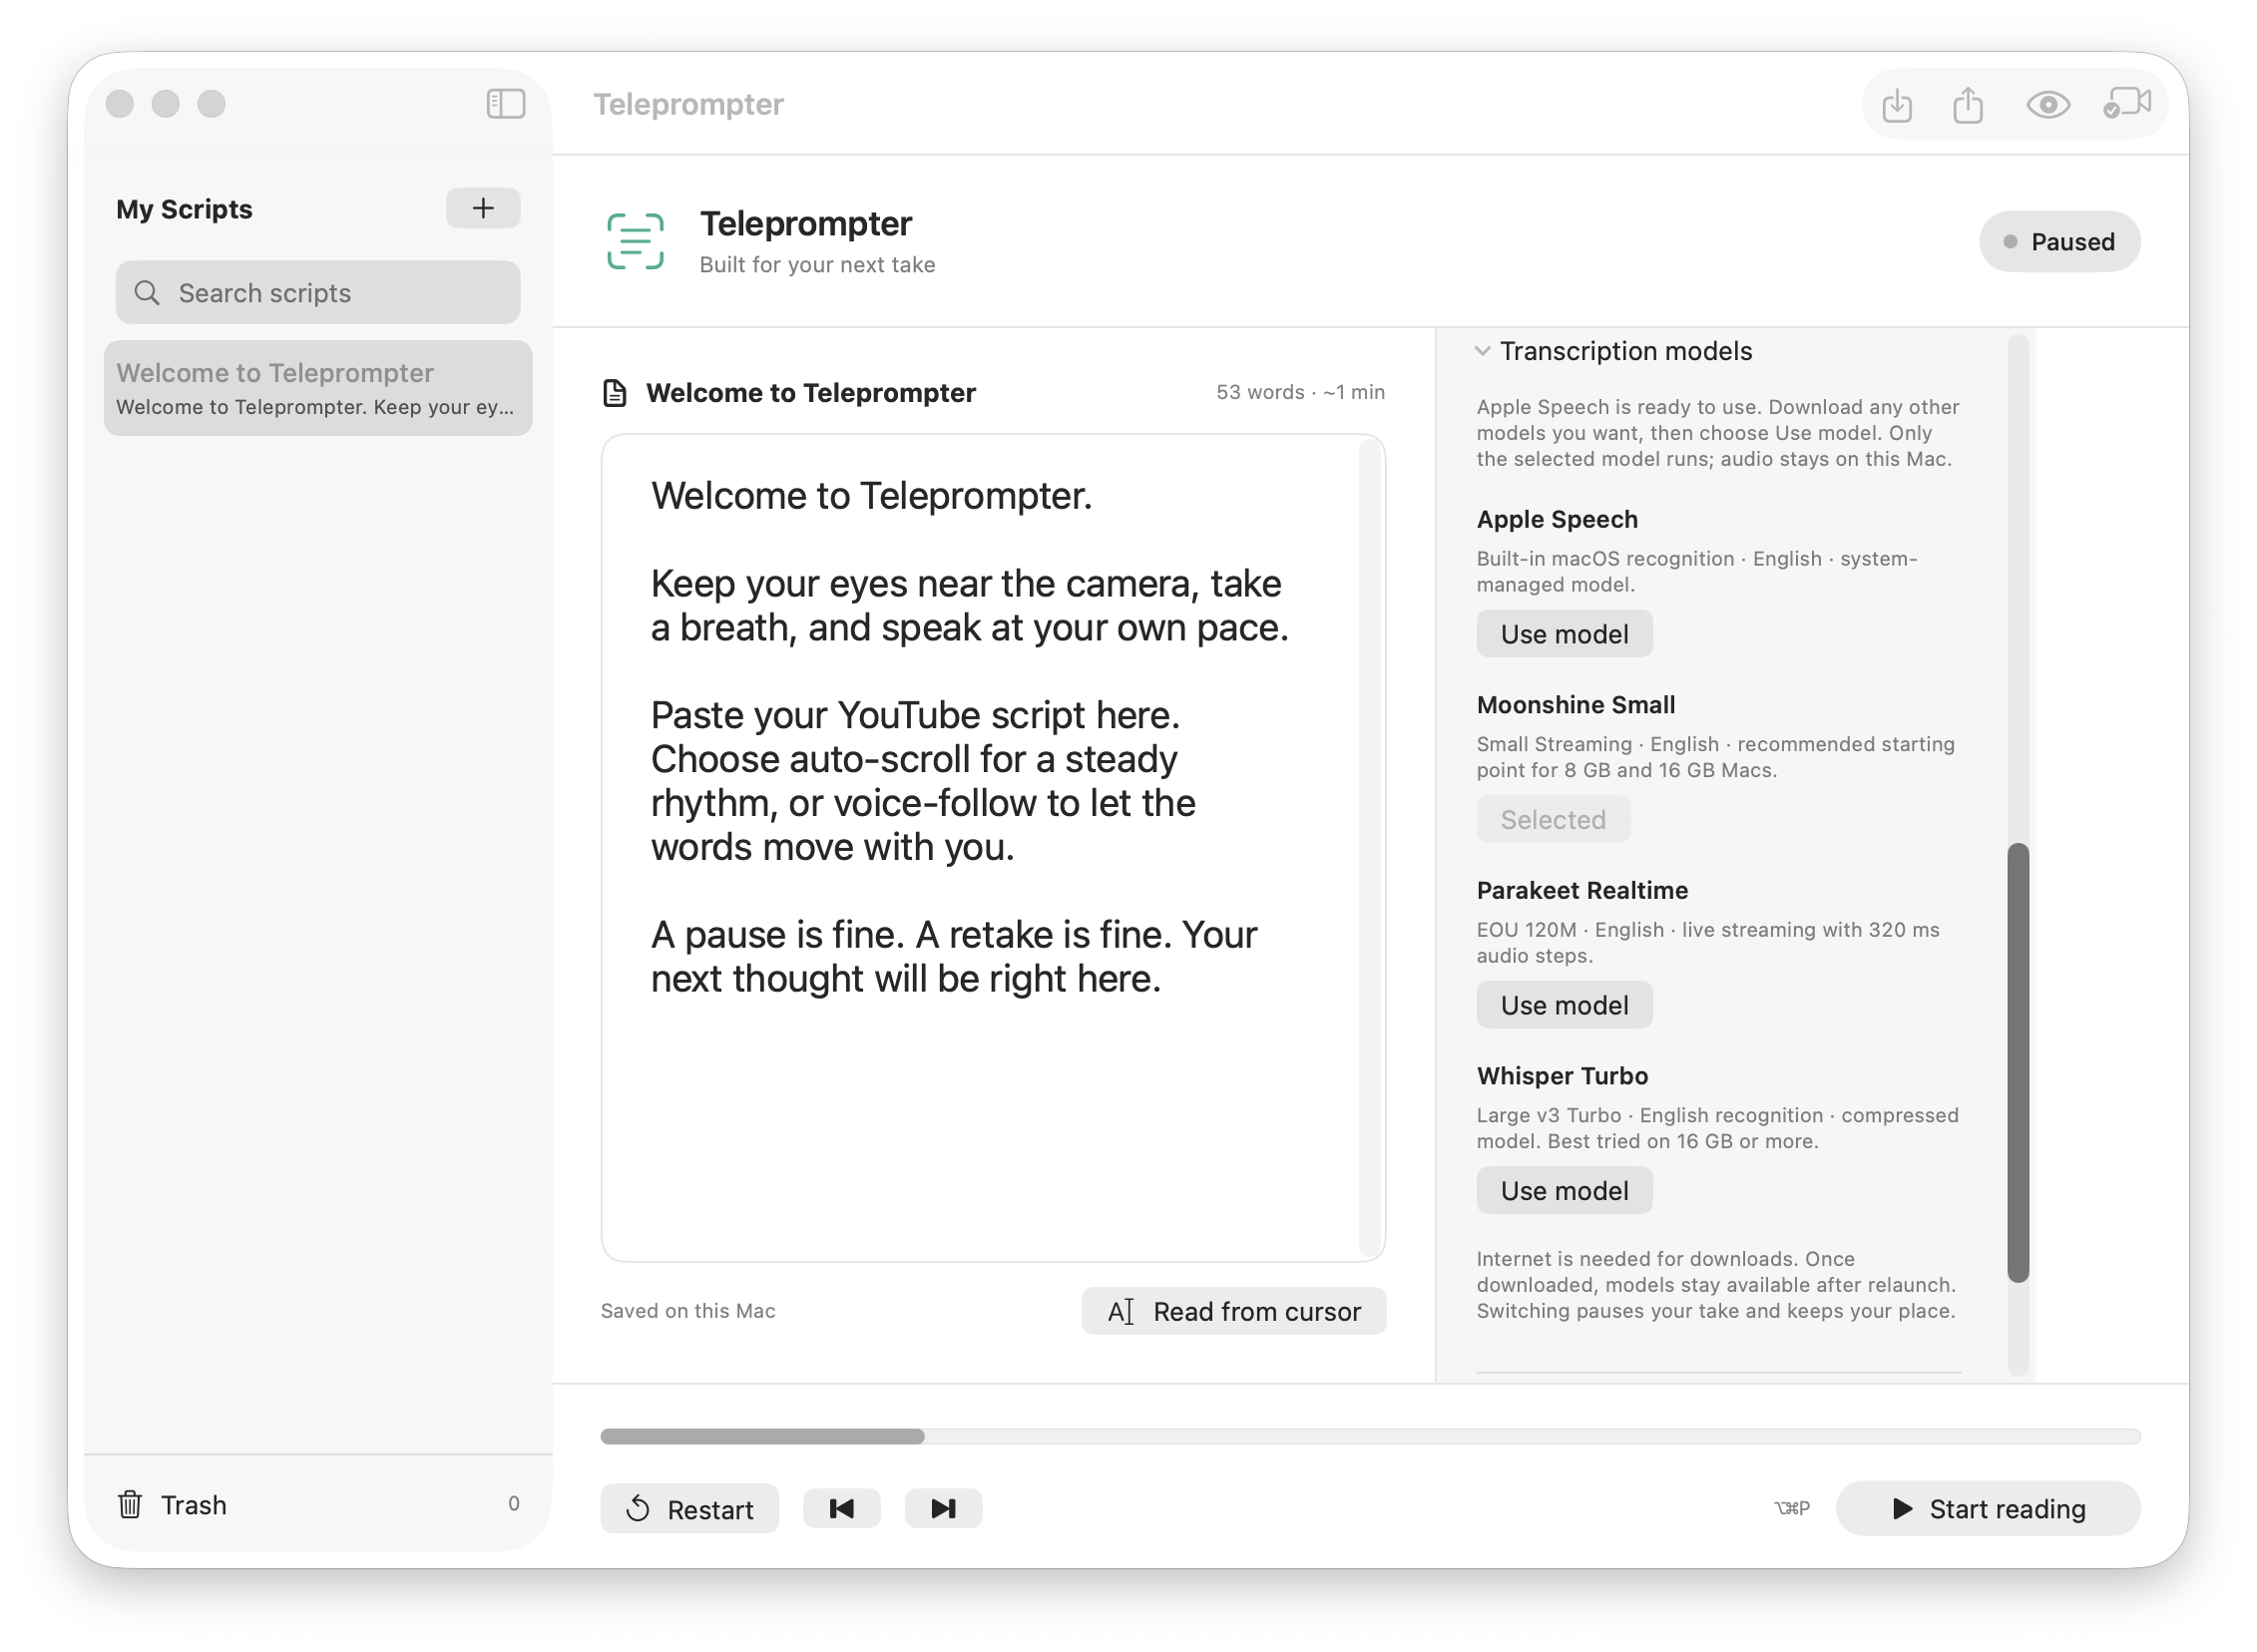Click the "Saved on this Mac" status text

coord(688,1311)
